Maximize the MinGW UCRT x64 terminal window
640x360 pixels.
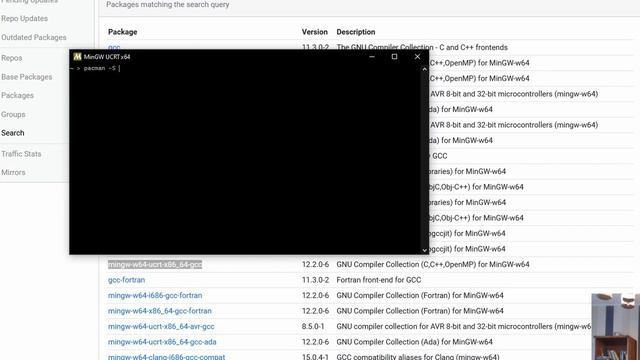pos(394,57)
